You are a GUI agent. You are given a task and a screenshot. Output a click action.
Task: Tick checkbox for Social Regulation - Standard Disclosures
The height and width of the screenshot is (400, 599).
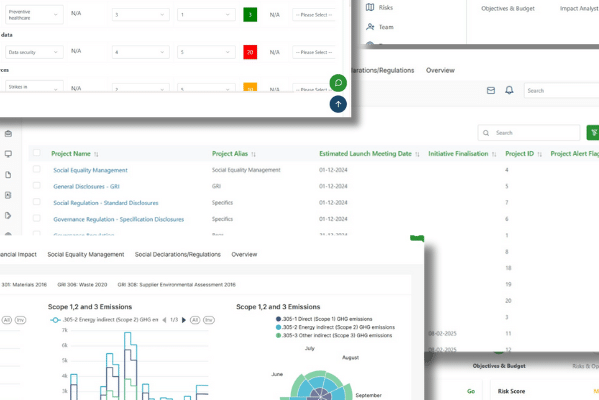pyautogui.click(x=37, y=202)
